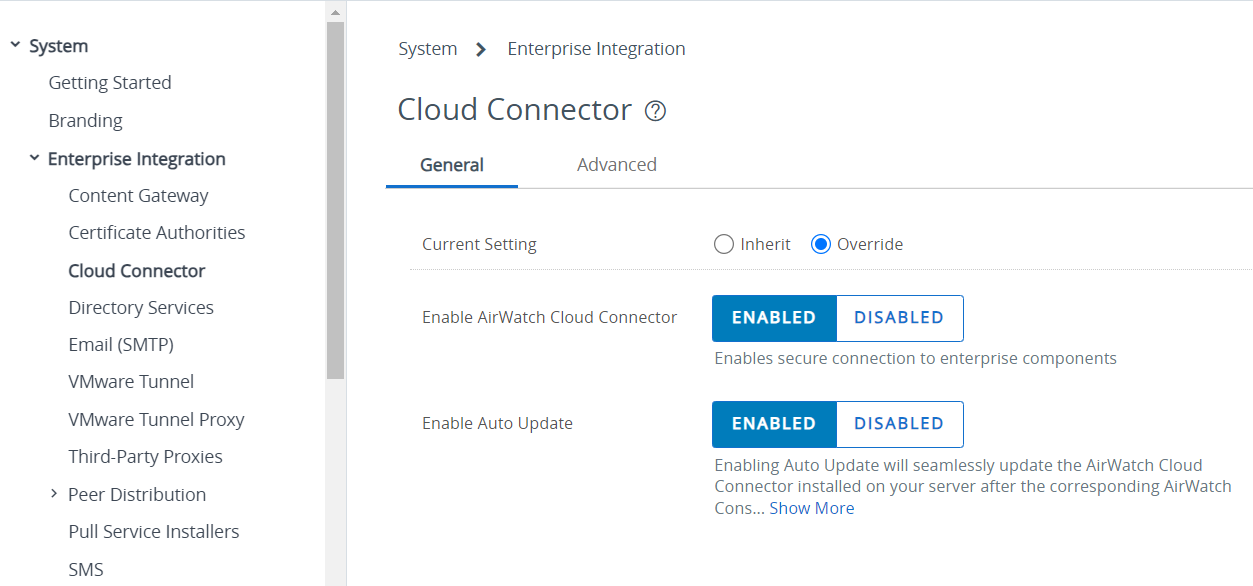
Task: Click the sidebar vertical scrollbar thumb
Action: (x=335, y=200)
